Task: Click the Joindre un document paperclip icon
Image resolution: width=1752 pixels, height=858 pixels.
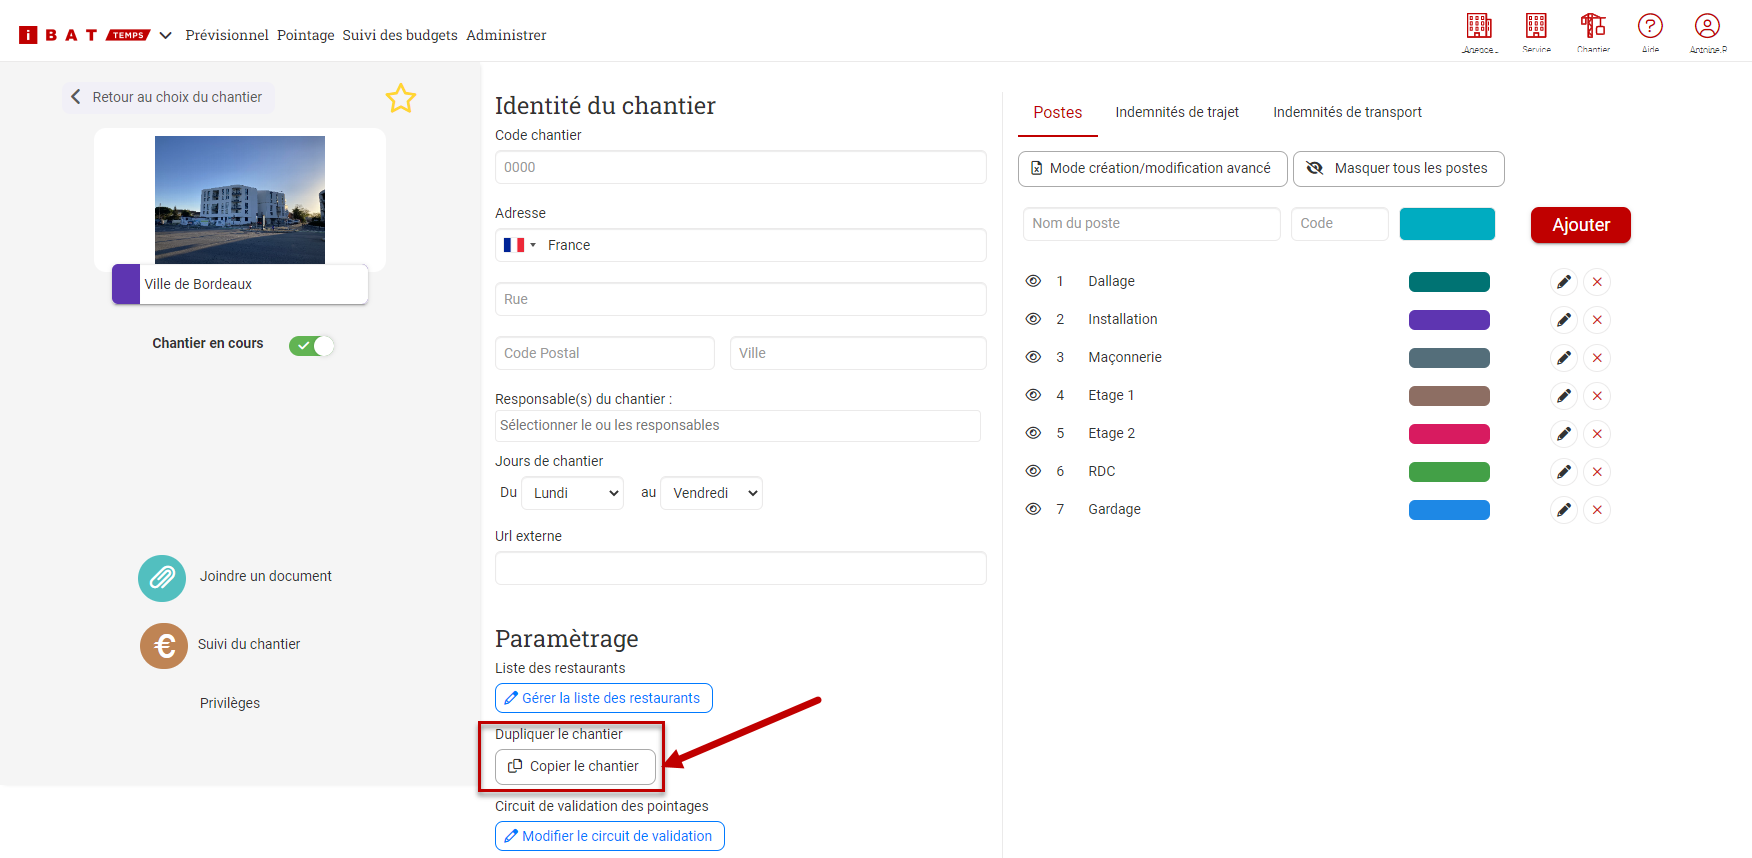Action: (162, 578)
